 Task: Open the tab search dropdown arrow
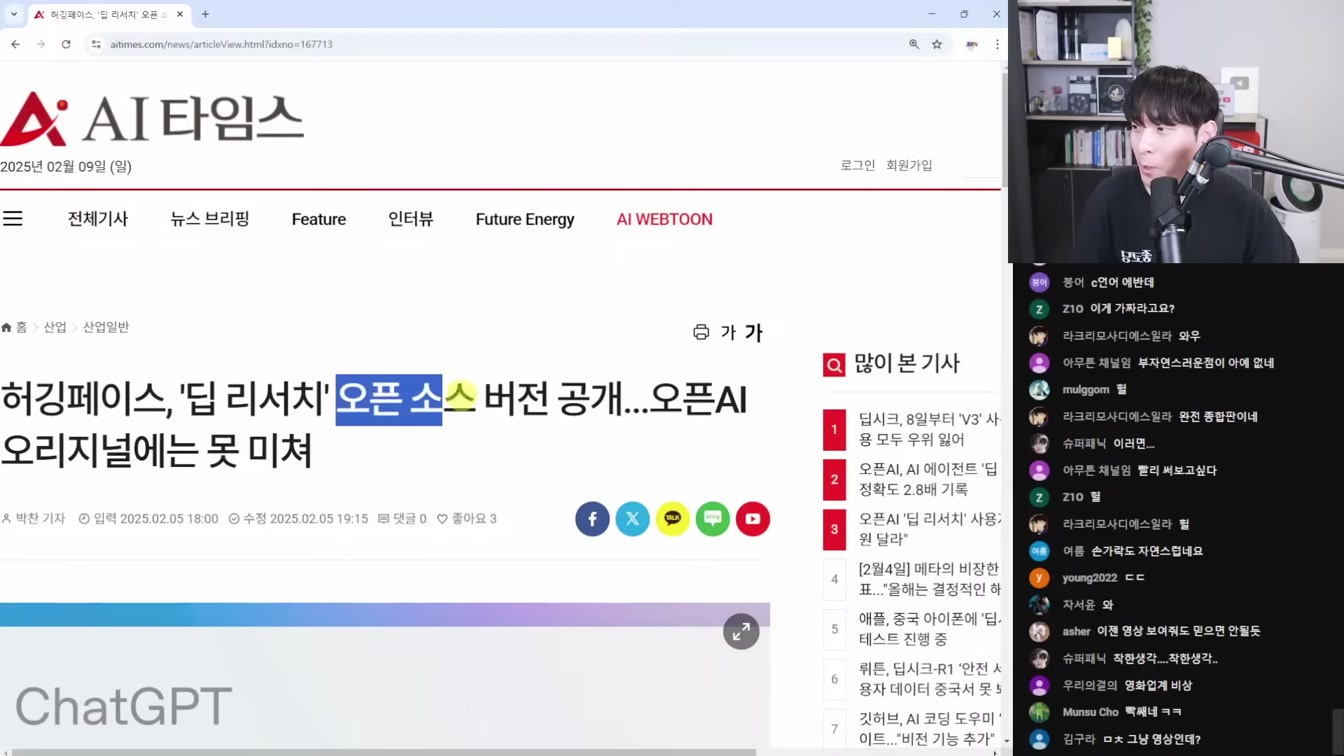14,14
